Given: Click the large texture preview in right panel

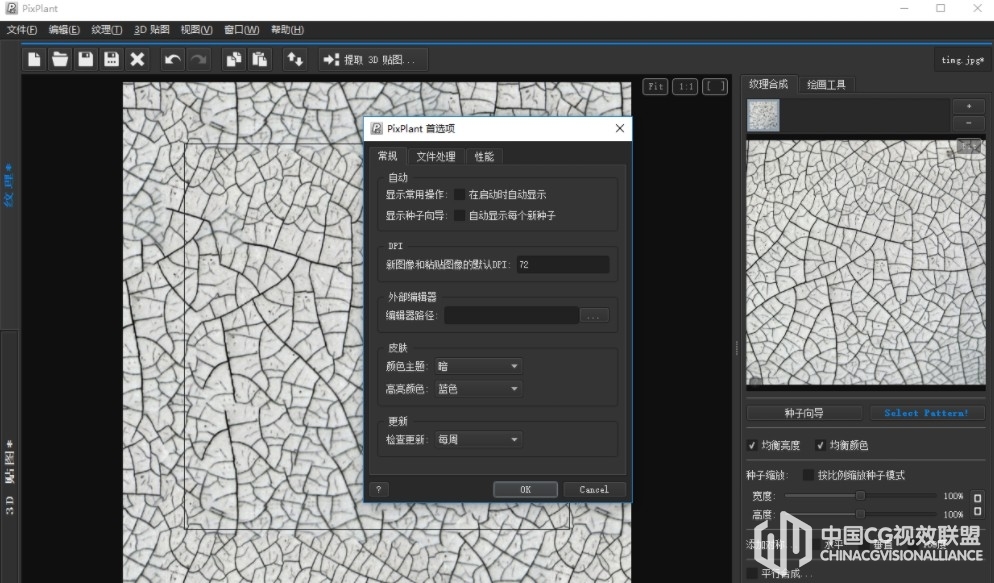Looking at the screenshot, I should click(x=865, y=263).
